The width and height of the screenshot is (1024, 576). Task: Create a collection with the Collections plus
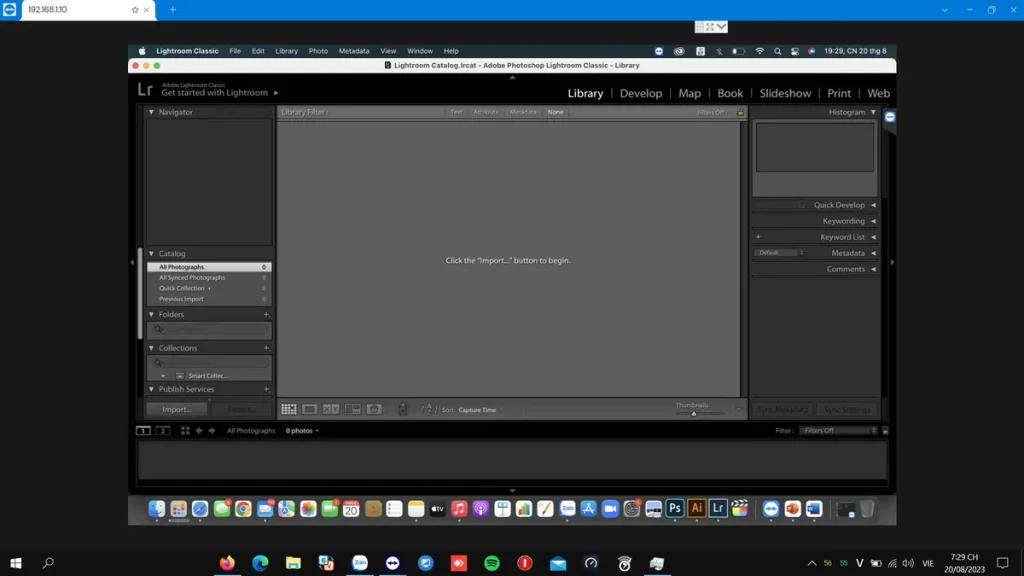(x=266, y=348)
